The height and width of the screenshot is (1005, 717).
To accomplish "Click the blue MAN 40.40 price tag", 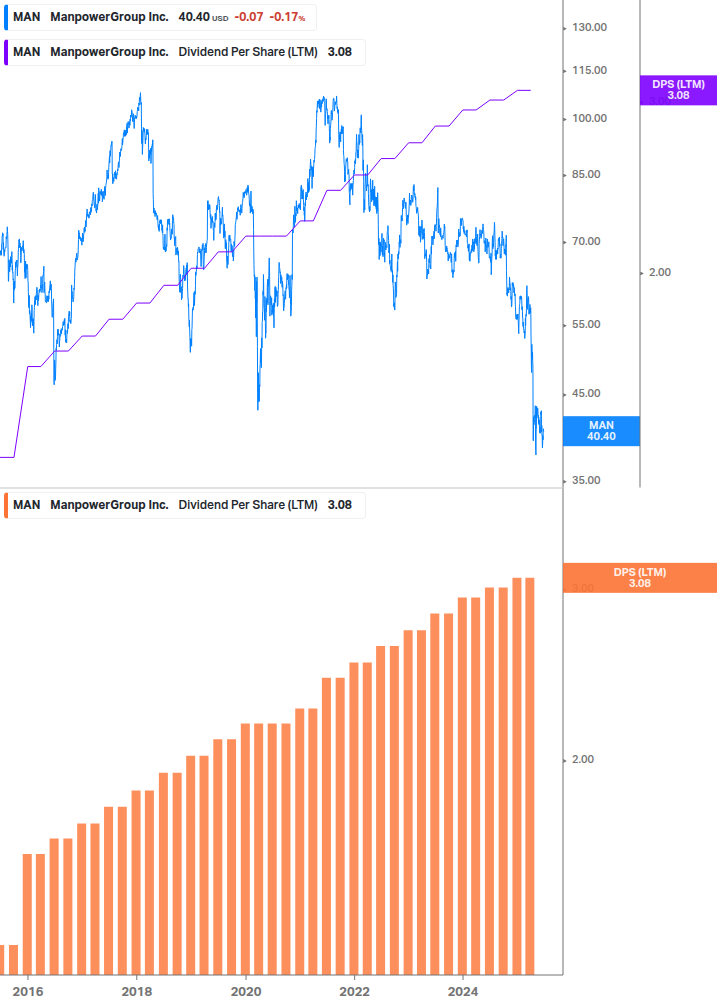I will click(601, 431).
